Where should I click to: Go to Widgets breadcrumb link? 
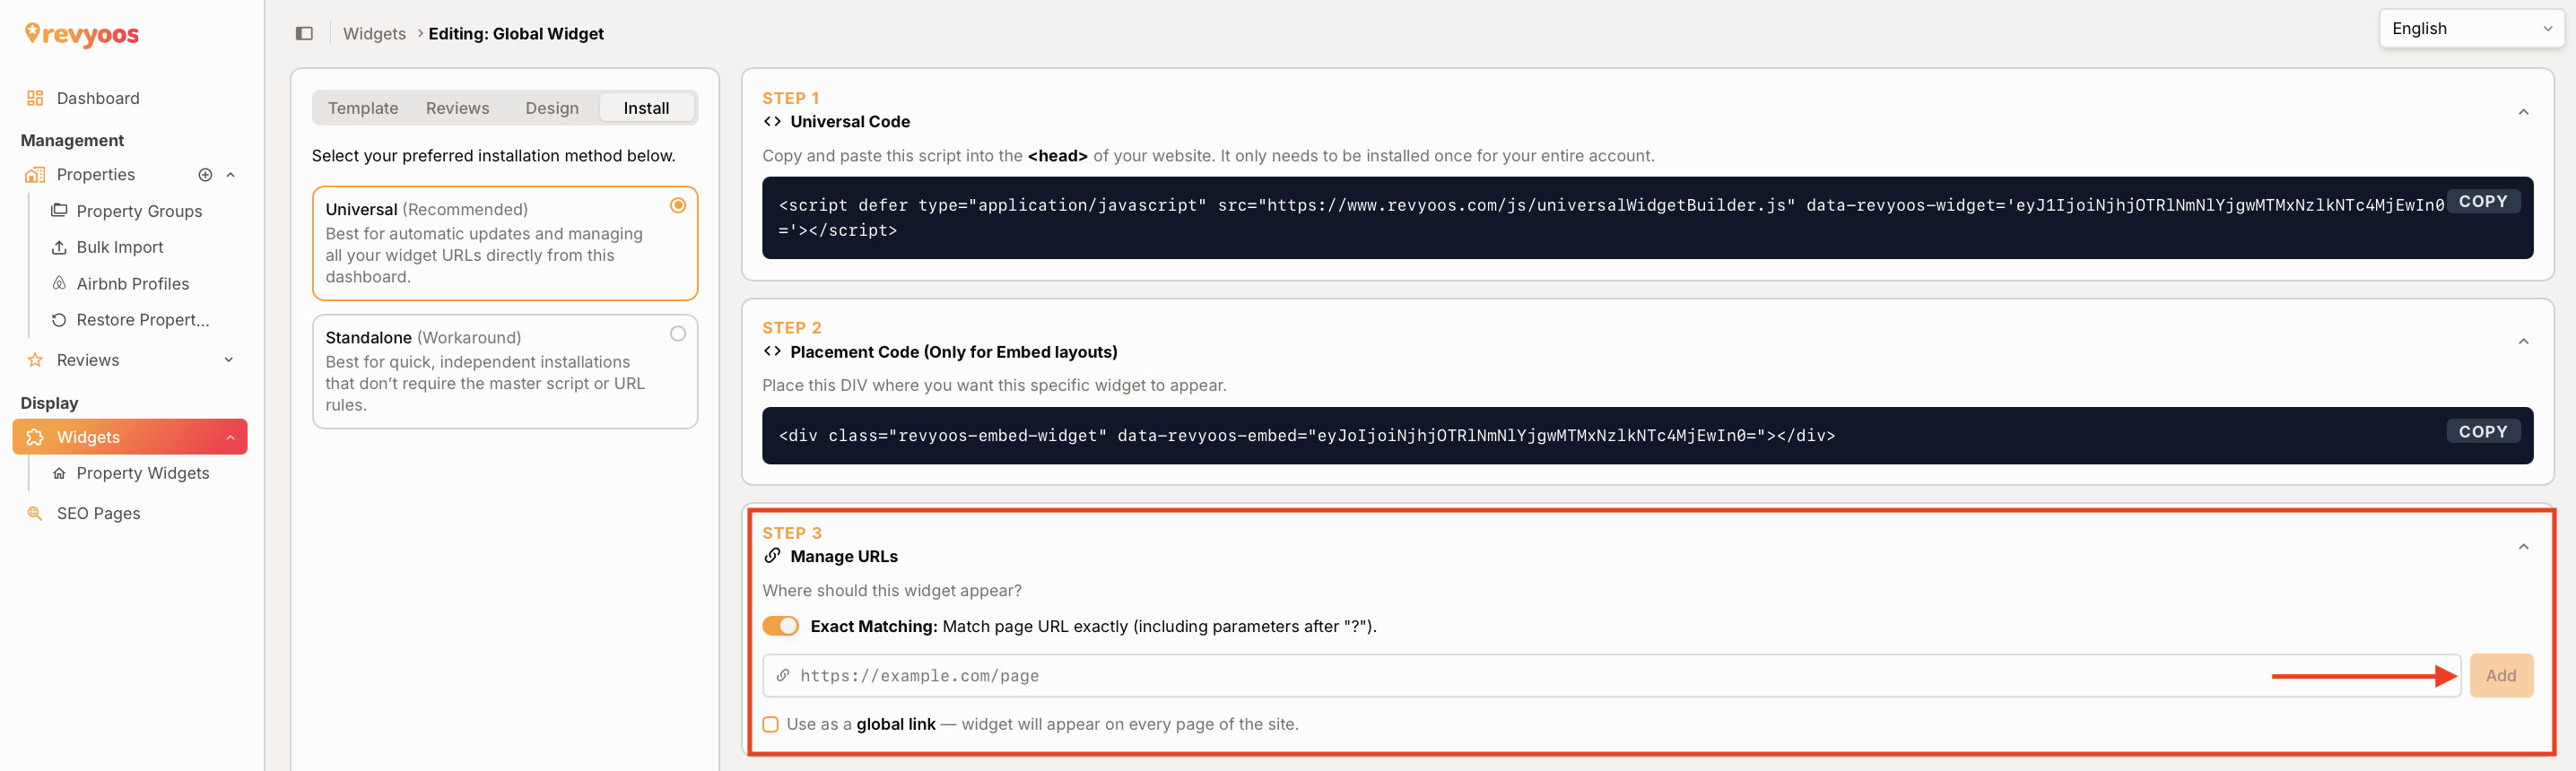pyautogui.click(x=374, y=34)
